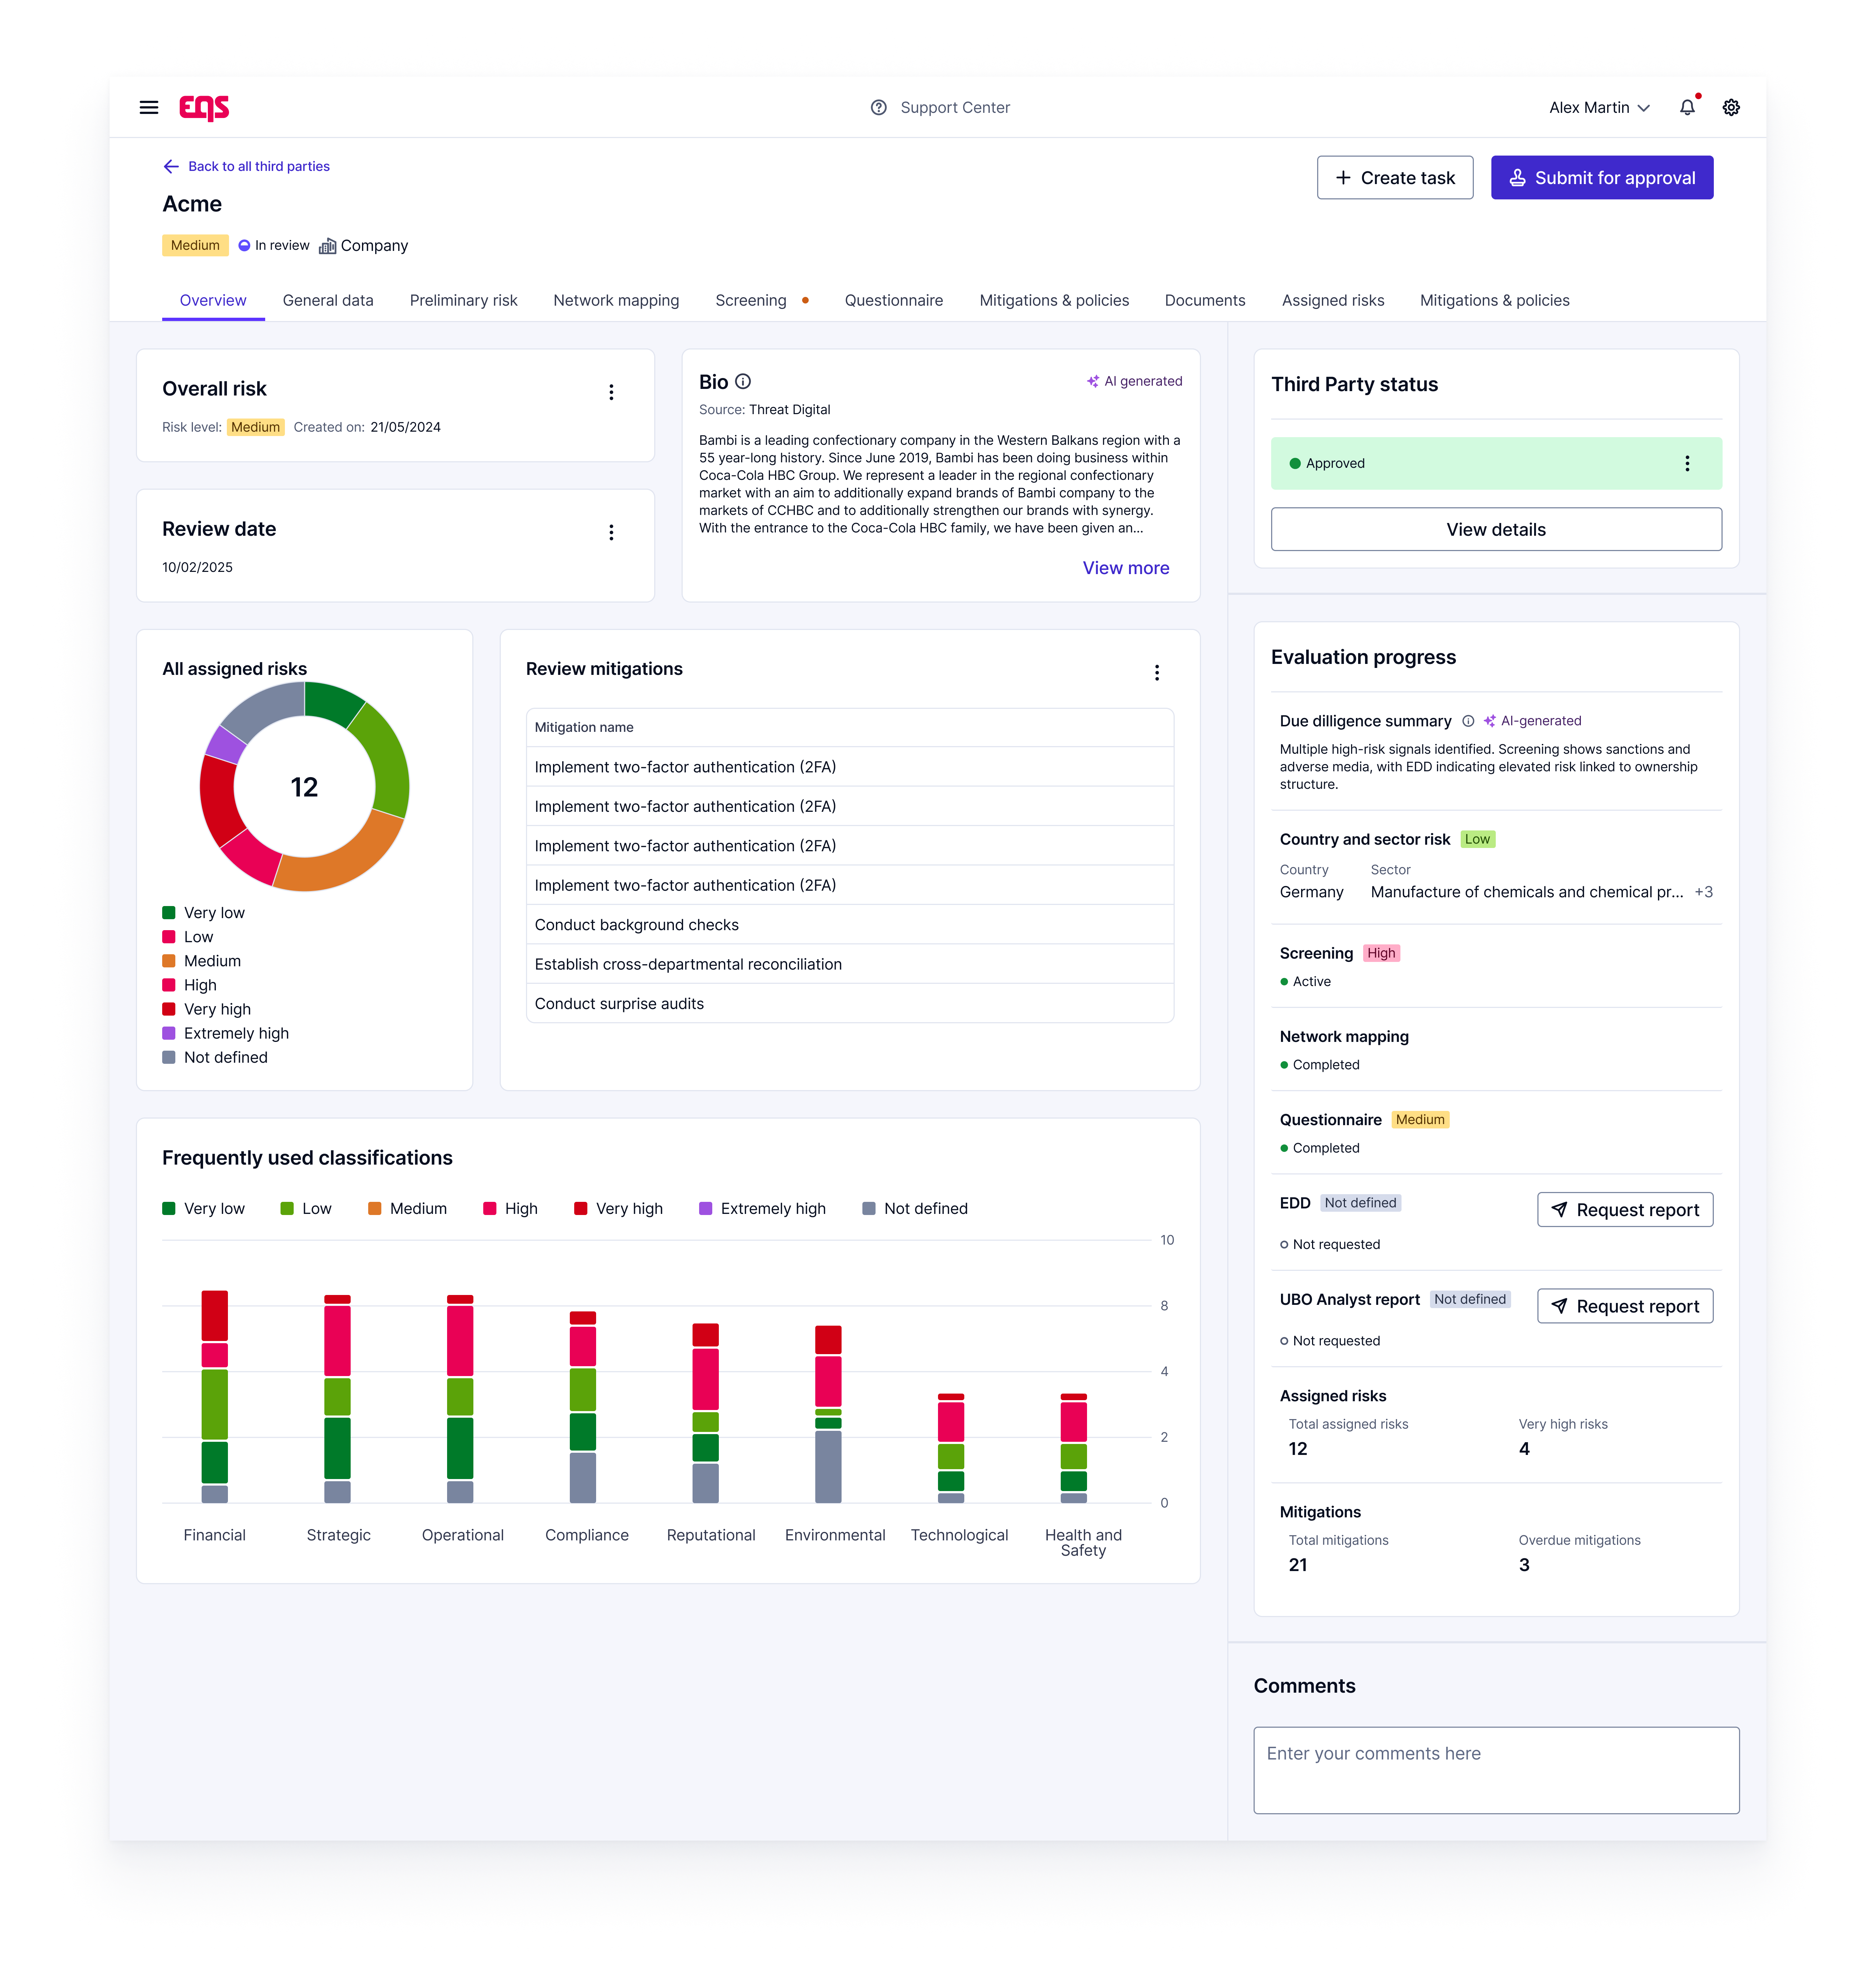Click the Screening High risk badge
The height and width of the screenshot is (1983, 1876).
1381,953
